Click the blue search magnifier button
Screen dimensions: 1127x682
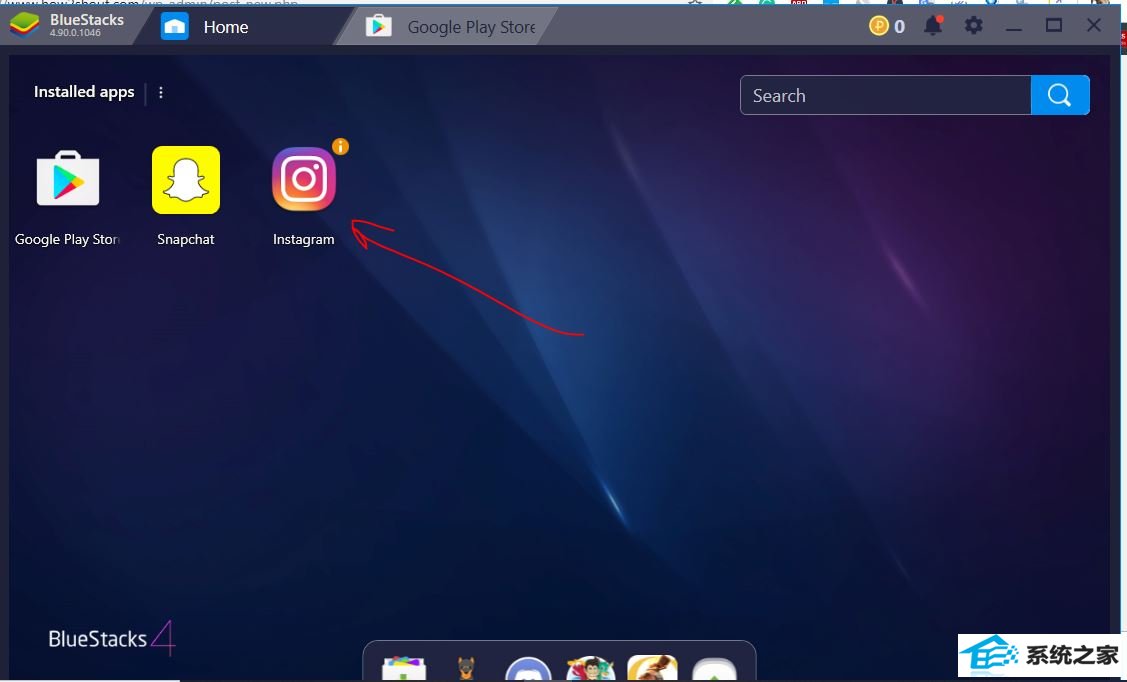[1060, 95]
